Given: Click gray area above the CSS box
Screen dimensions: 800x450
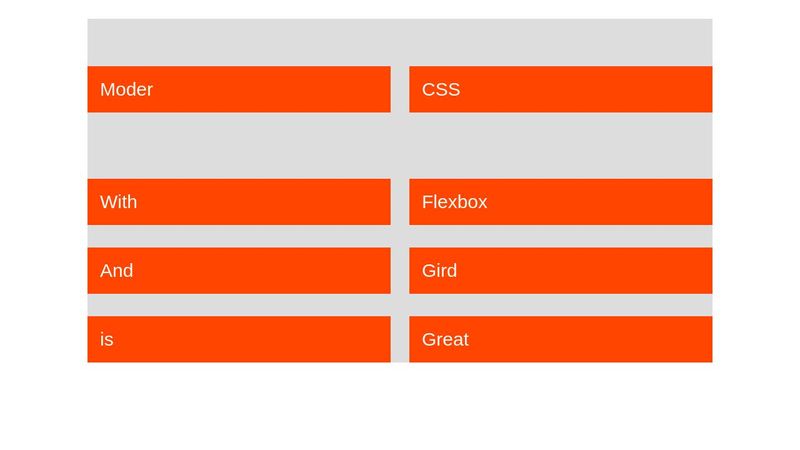Looking at the screenshot, I should pyautogui.click(x=561, y=42).
